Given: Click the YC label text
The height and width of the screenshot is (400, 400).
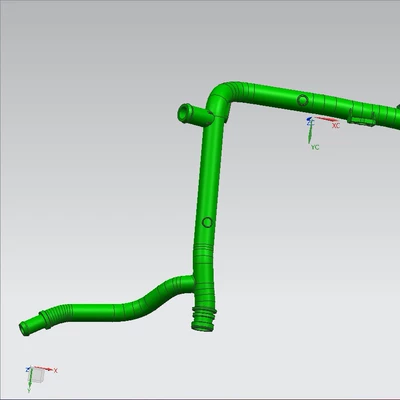Looking at the screenshot, I should [x=315, y=147].
